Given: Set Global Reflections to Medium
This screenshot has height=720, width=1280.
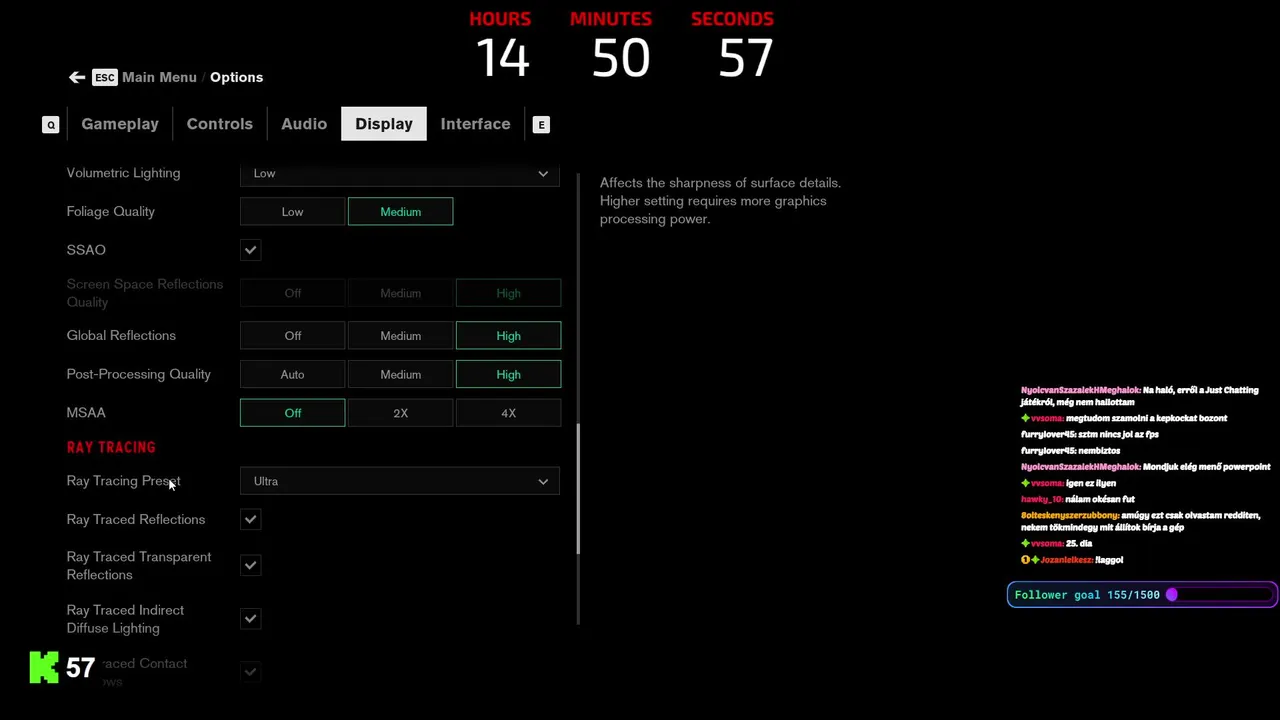Looking at the screenshot, I should [x=400, y=336].
